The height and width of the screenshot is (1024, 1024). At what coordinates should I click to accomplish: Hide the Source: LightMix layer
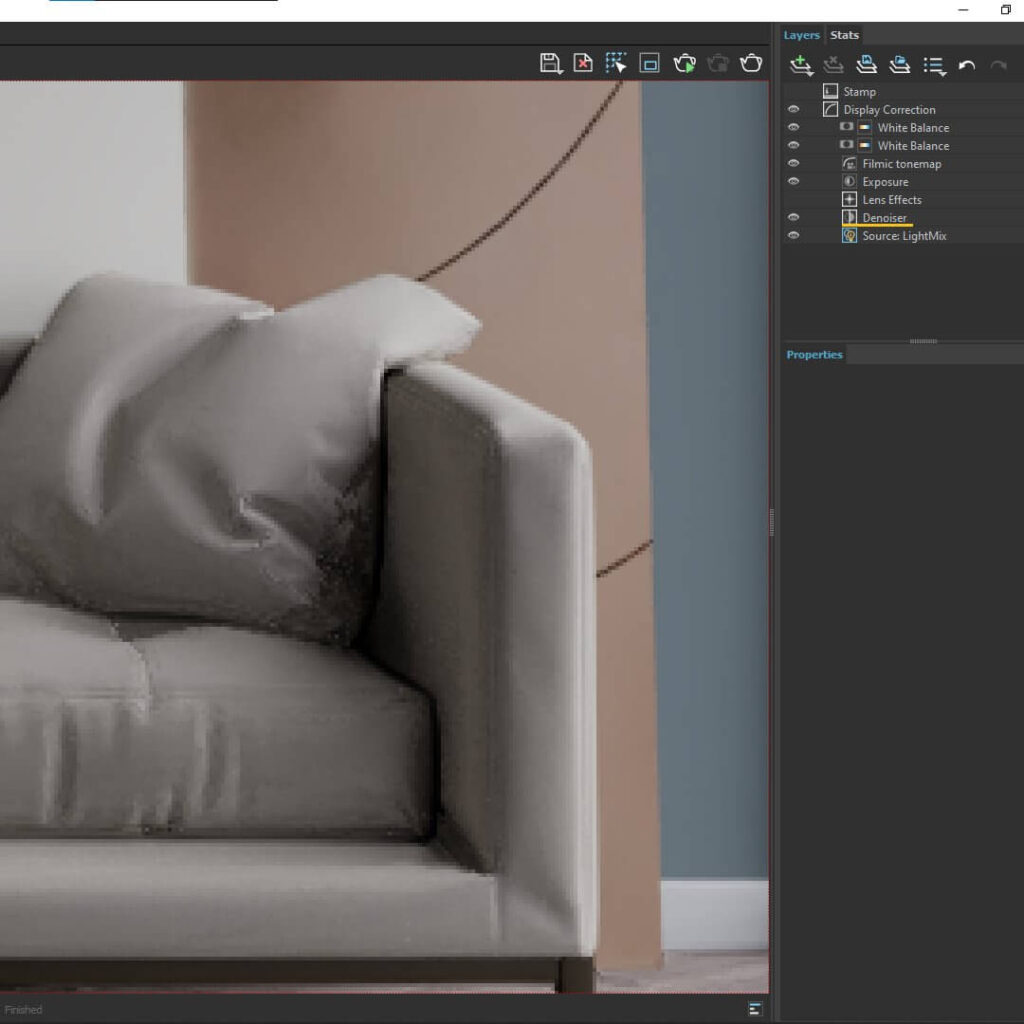click(793, 235)
